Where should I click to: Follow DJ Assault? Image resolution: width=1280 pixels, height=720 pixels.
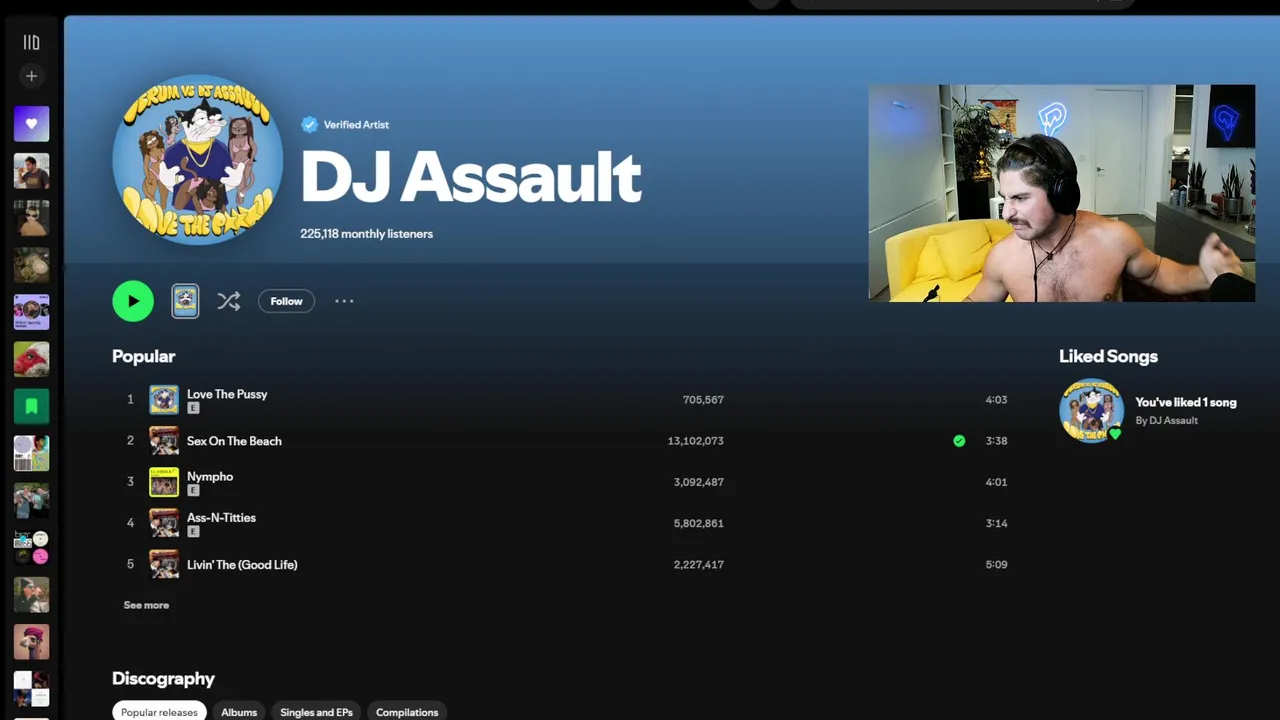pyautogui.click(x=286, y=301)
